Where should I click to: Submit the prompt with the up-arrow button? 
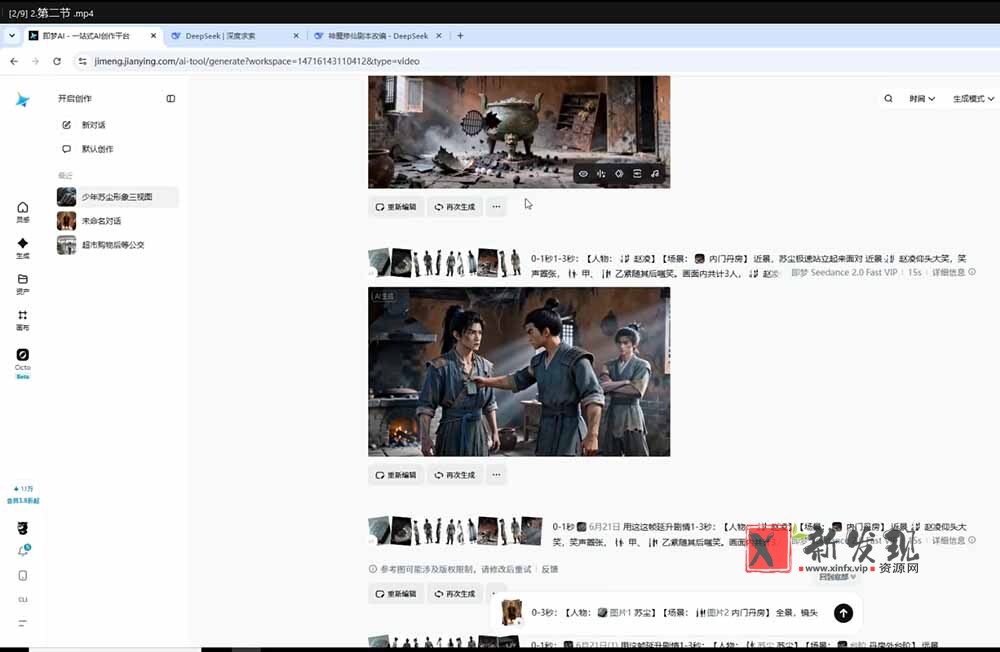pyautogui.click(x=843, y=613)
